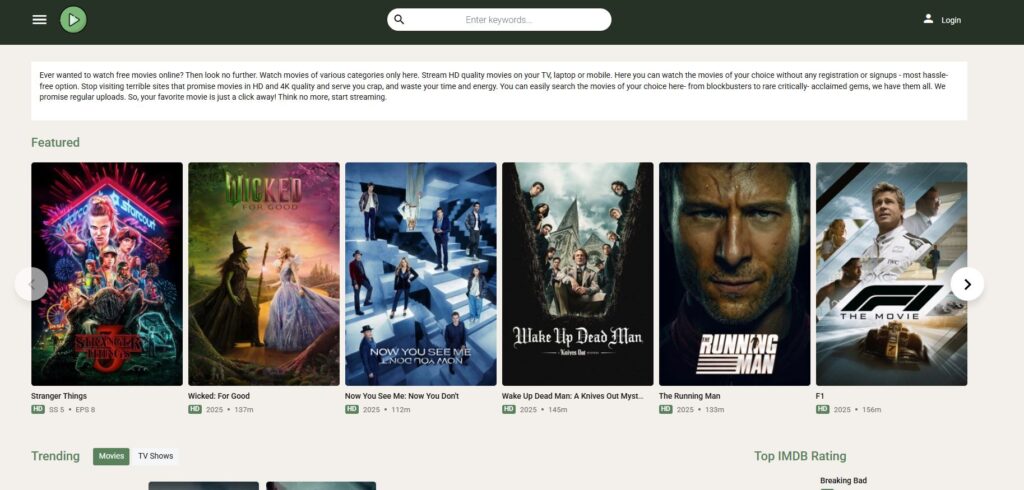Click the user profile icon
The image size is (1024, 490).
928,19
